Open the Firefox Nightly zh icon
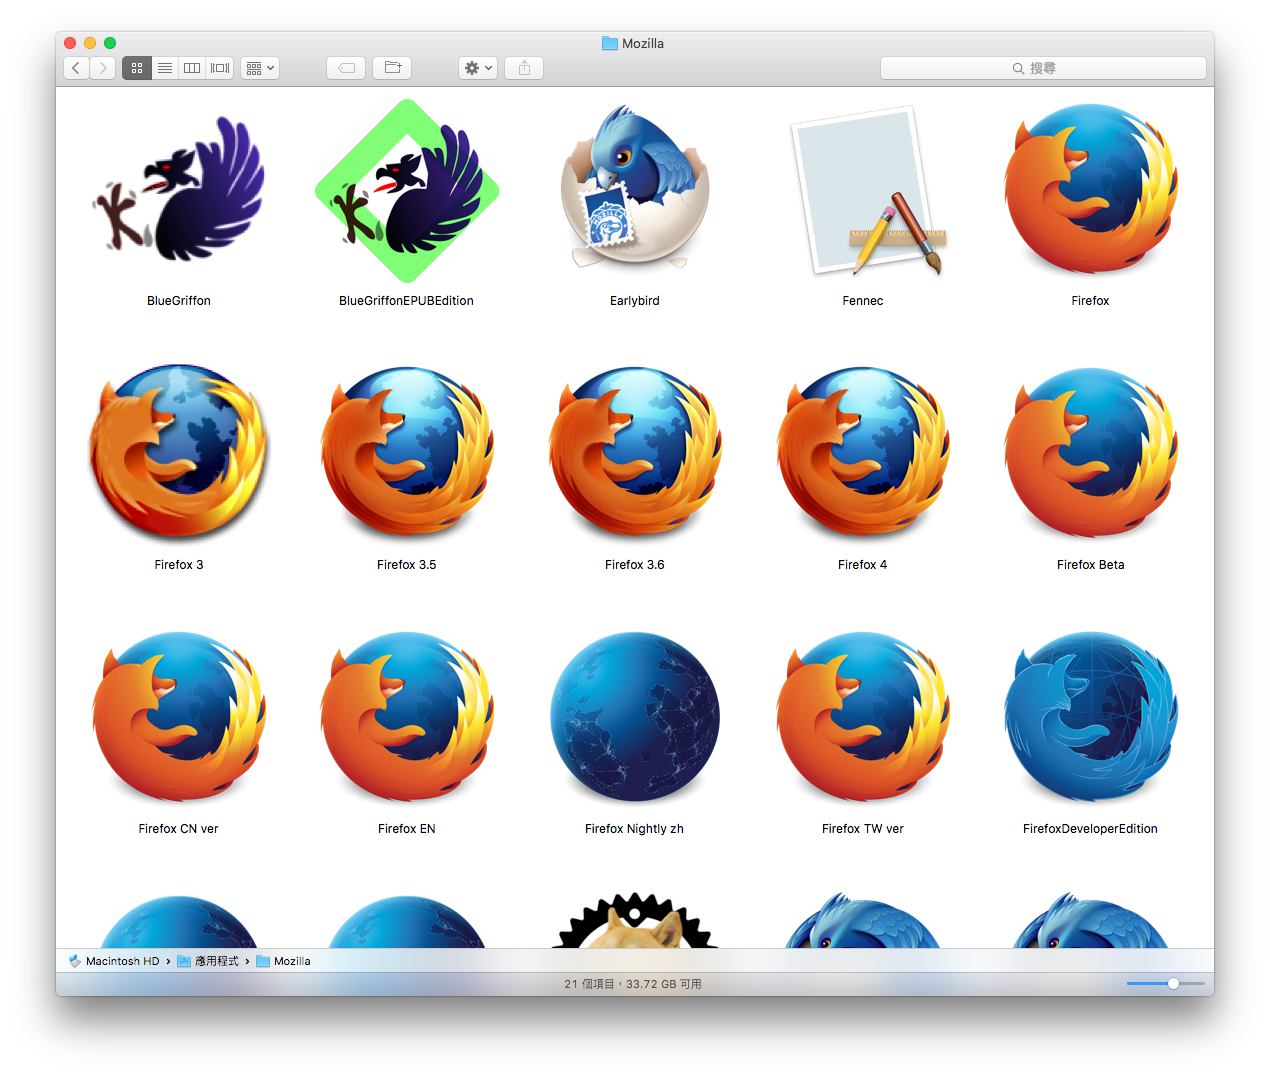The image size is (1270, 1076). pyautogui.click(x=634, y=718)
